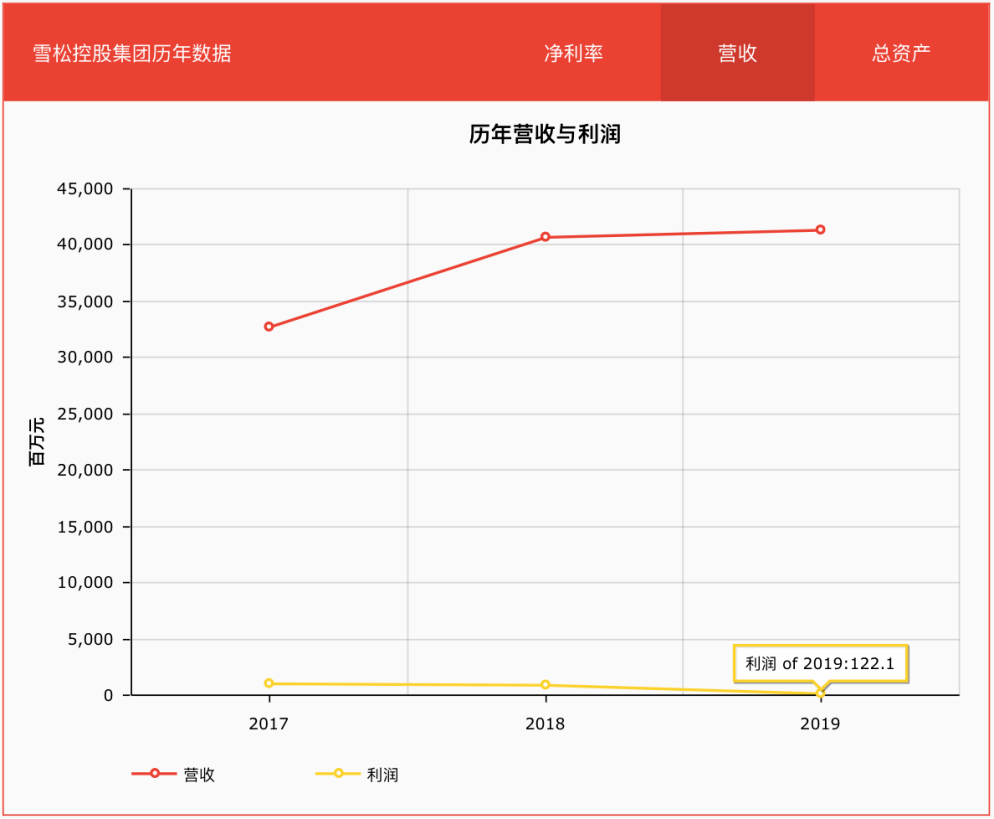The width and height of the screenshot is (994, 819).
Task: Click the 20,000 y-axis label
Action: [x=85, y=470]
